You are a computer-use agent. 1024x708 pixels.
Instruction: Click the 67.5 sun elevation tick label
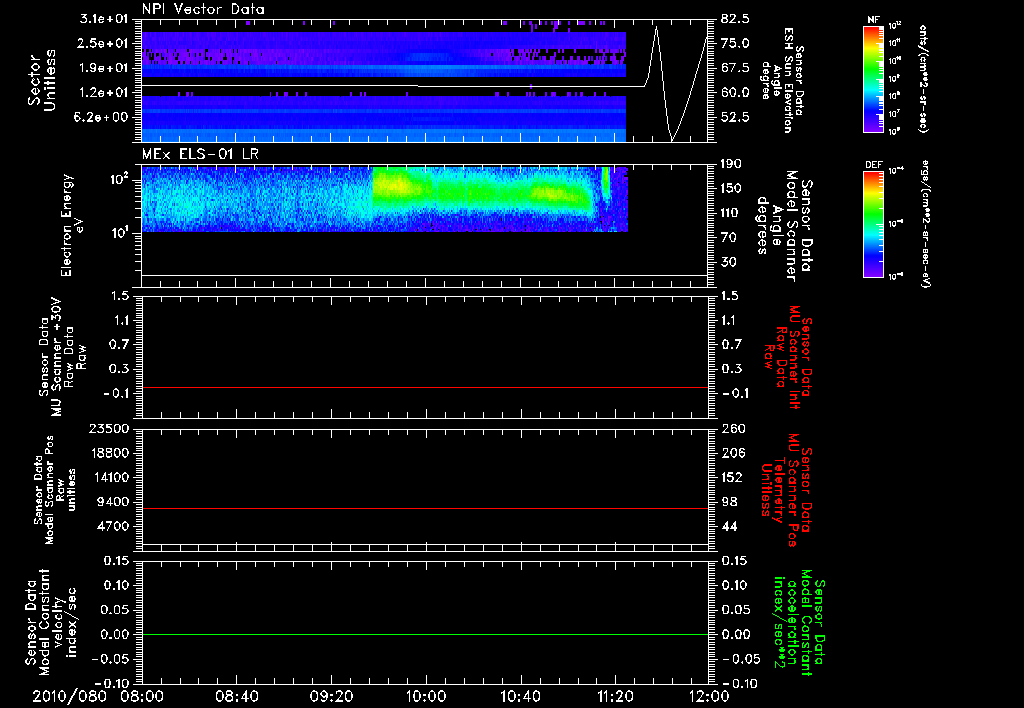735,68
